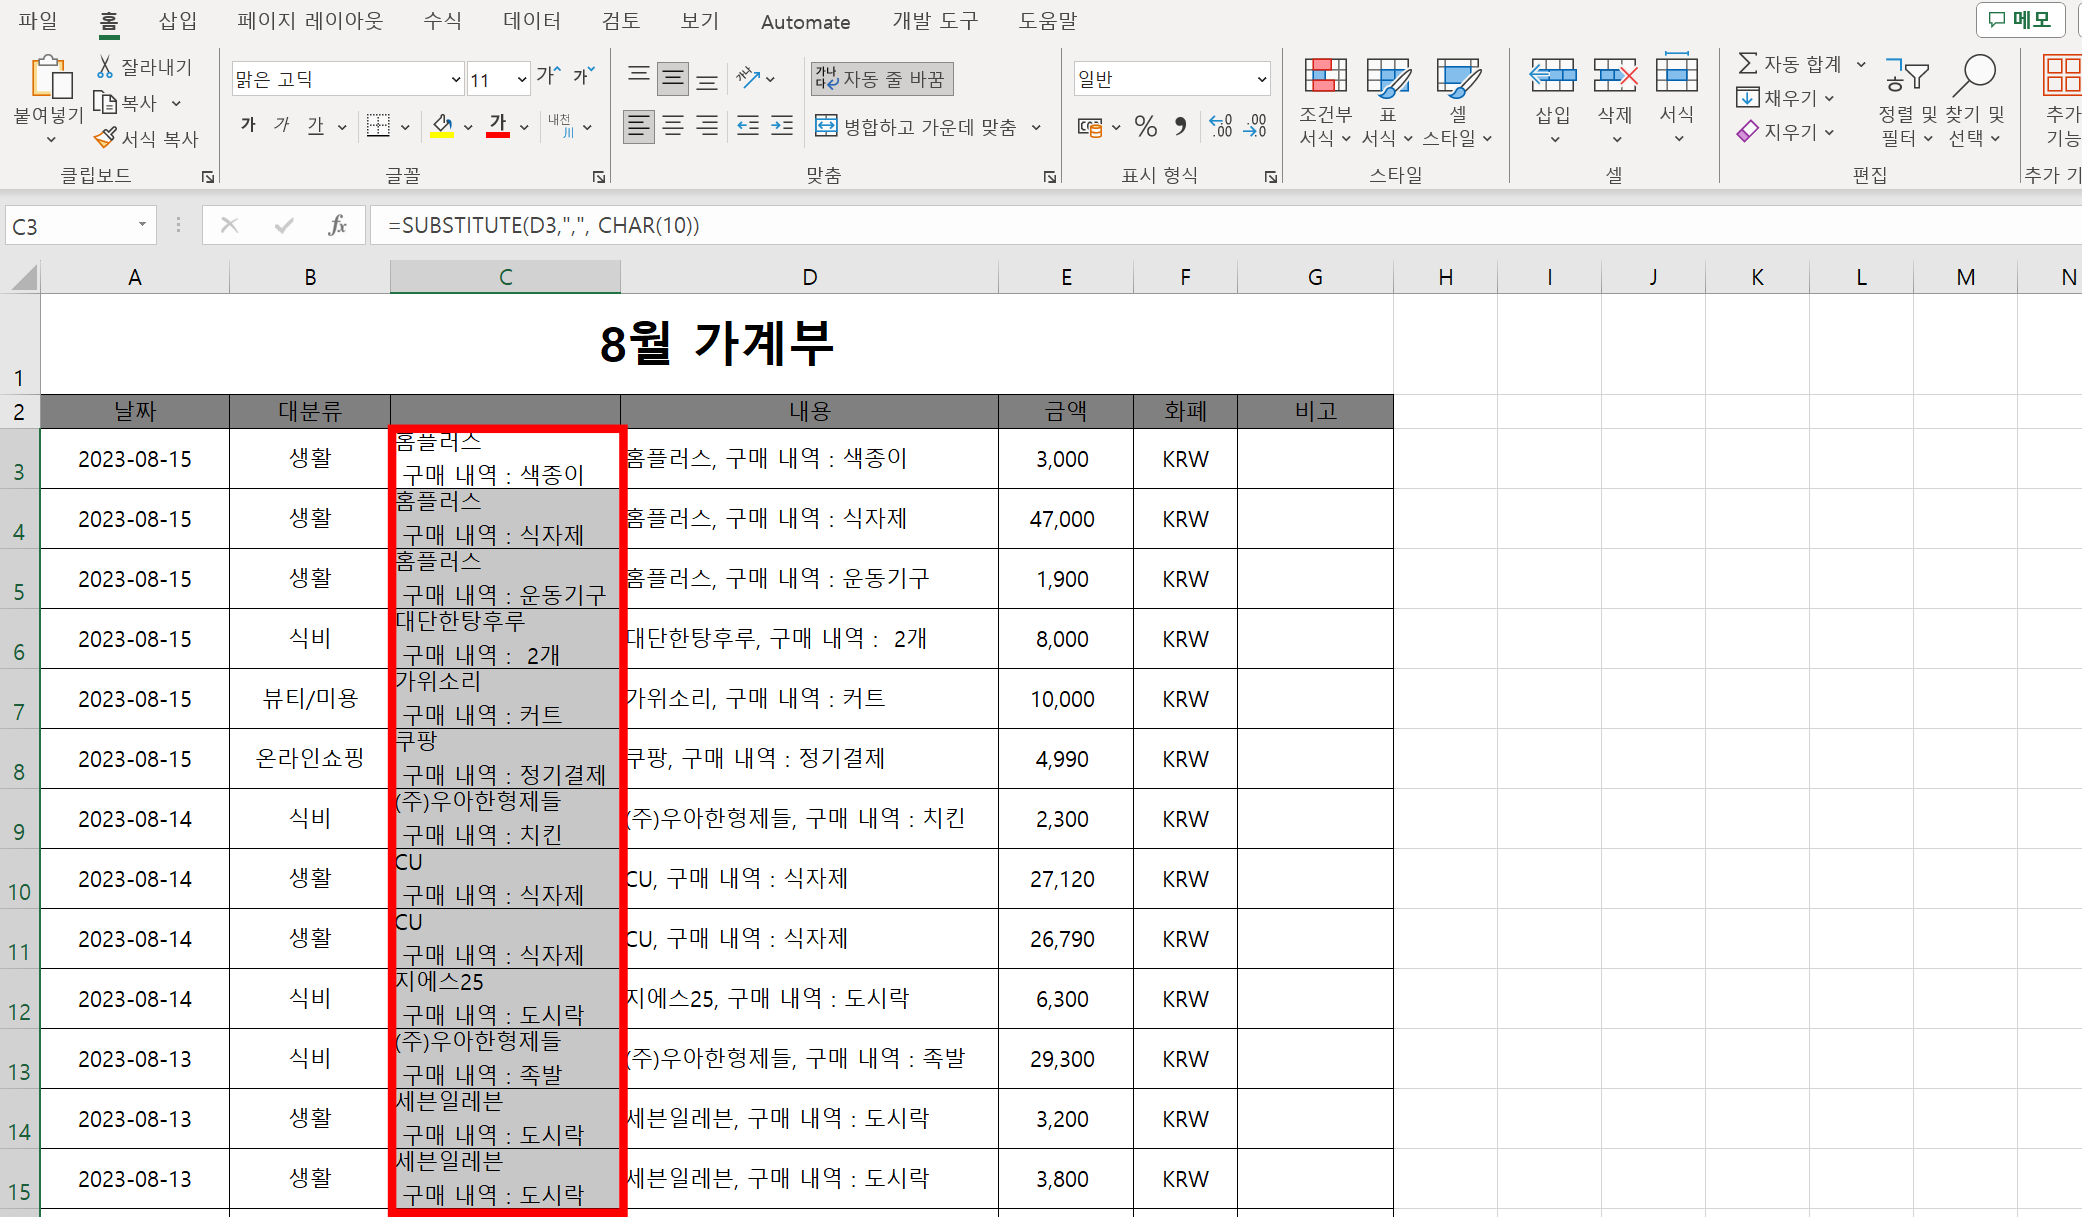Click the Select All corner triangle

click(22, 277)
